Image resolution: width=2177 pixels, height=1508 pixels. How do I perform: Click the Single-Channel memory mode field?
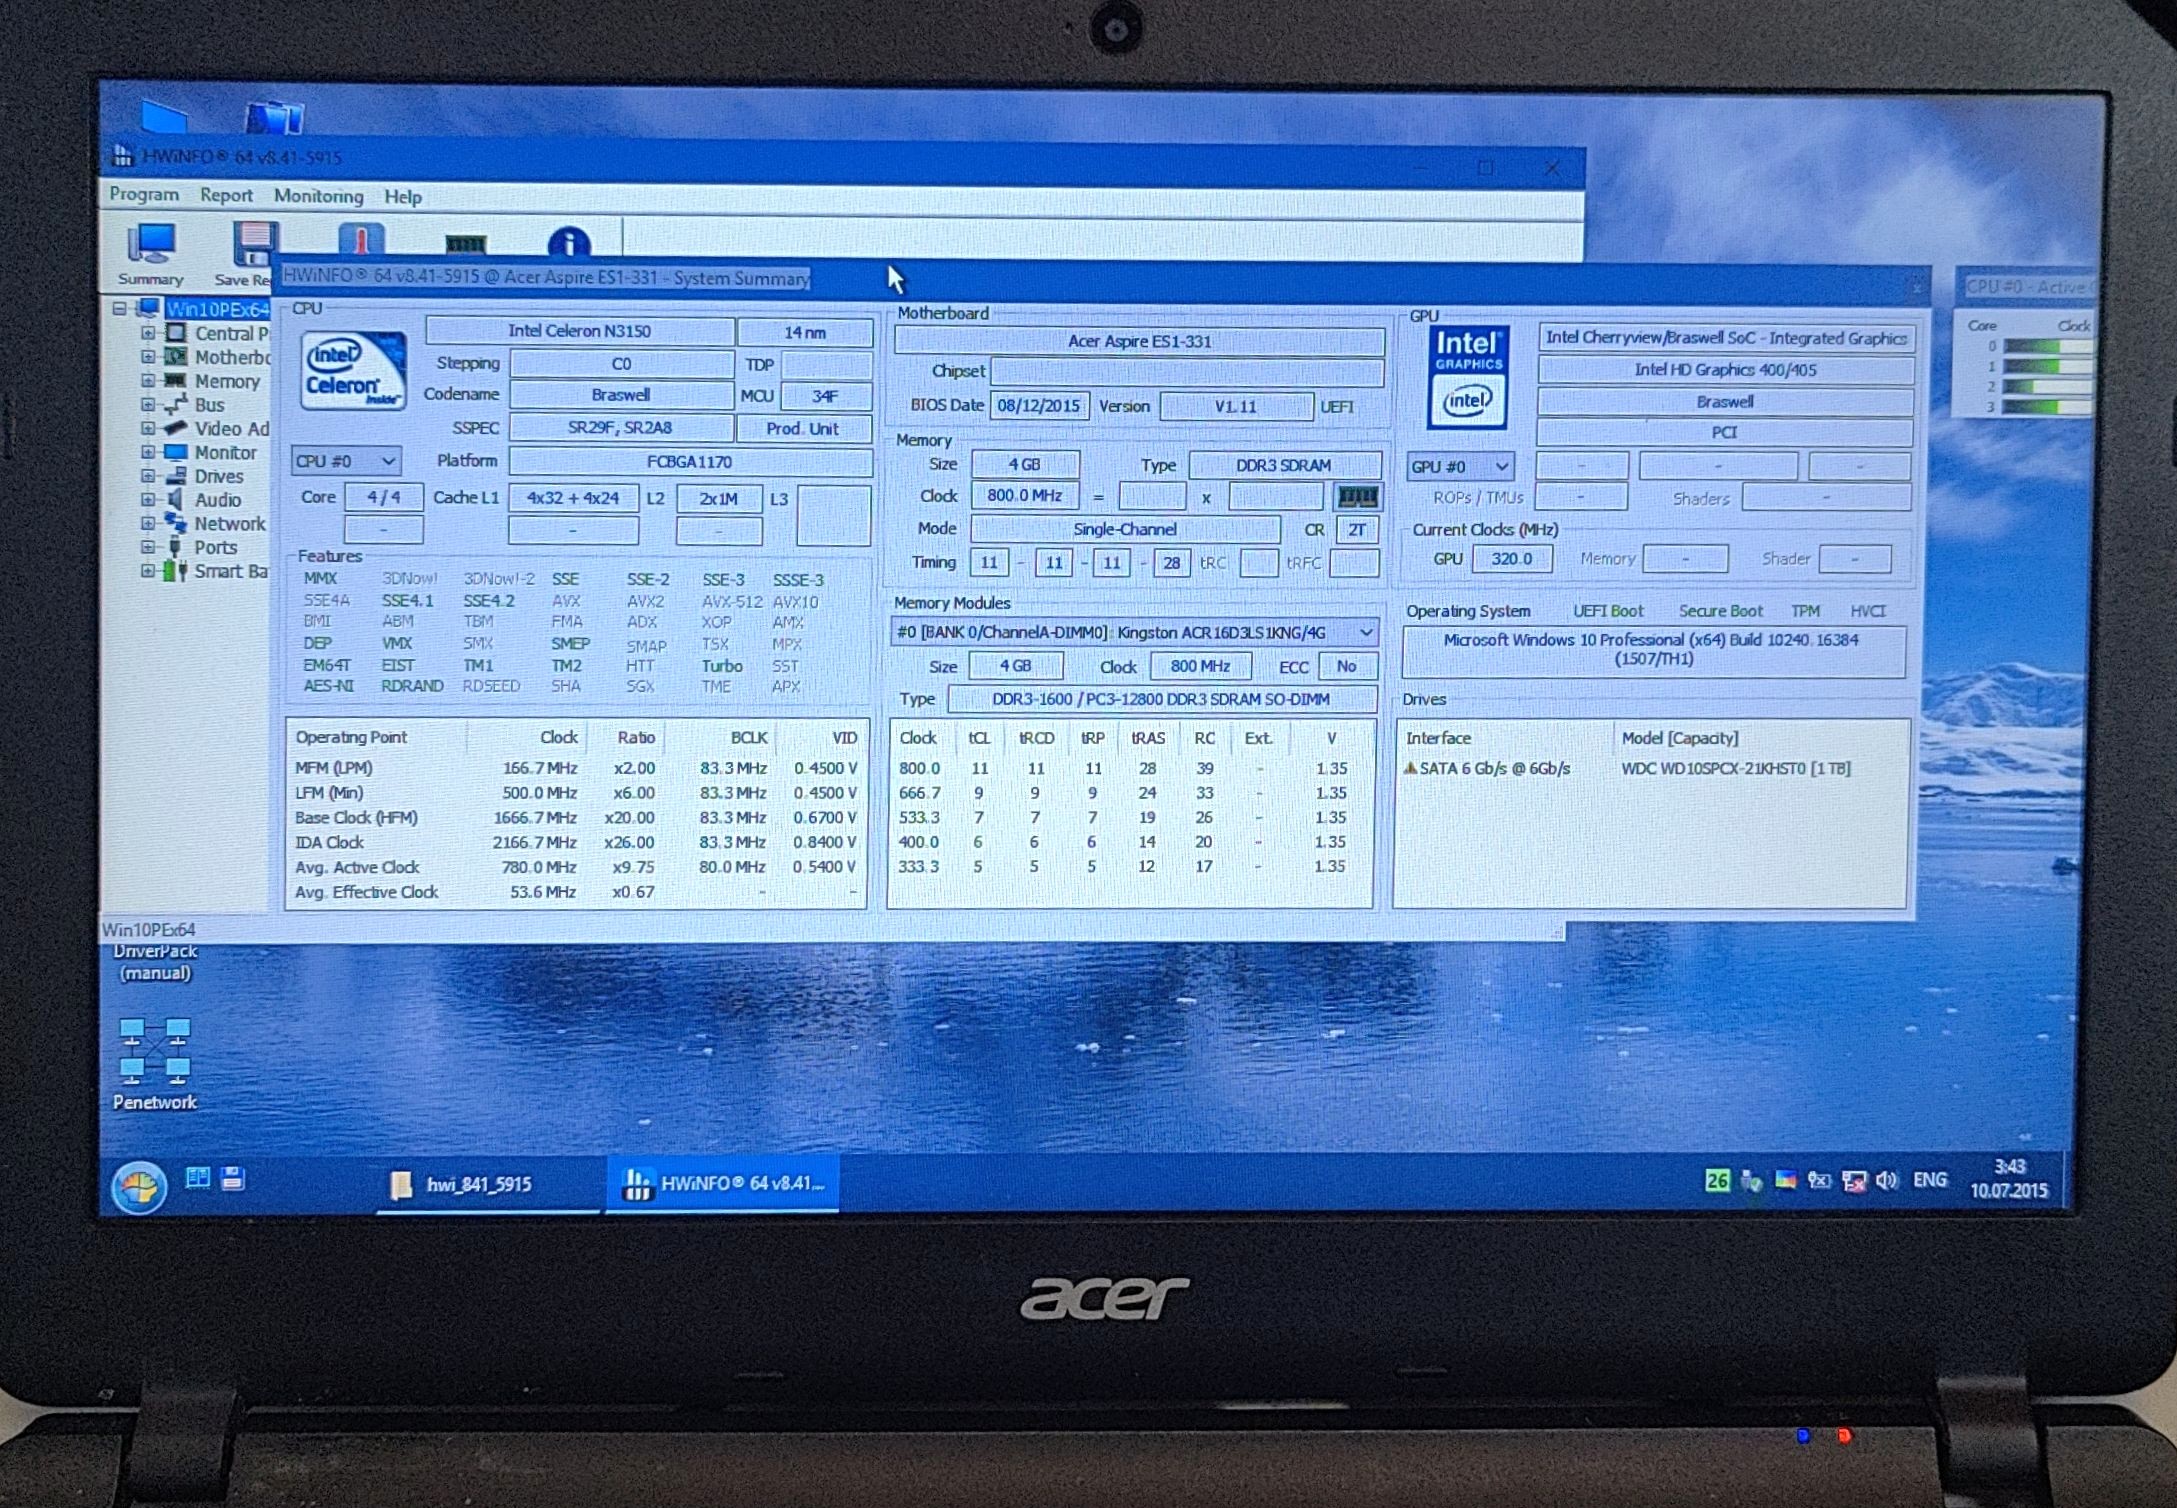1125,529
